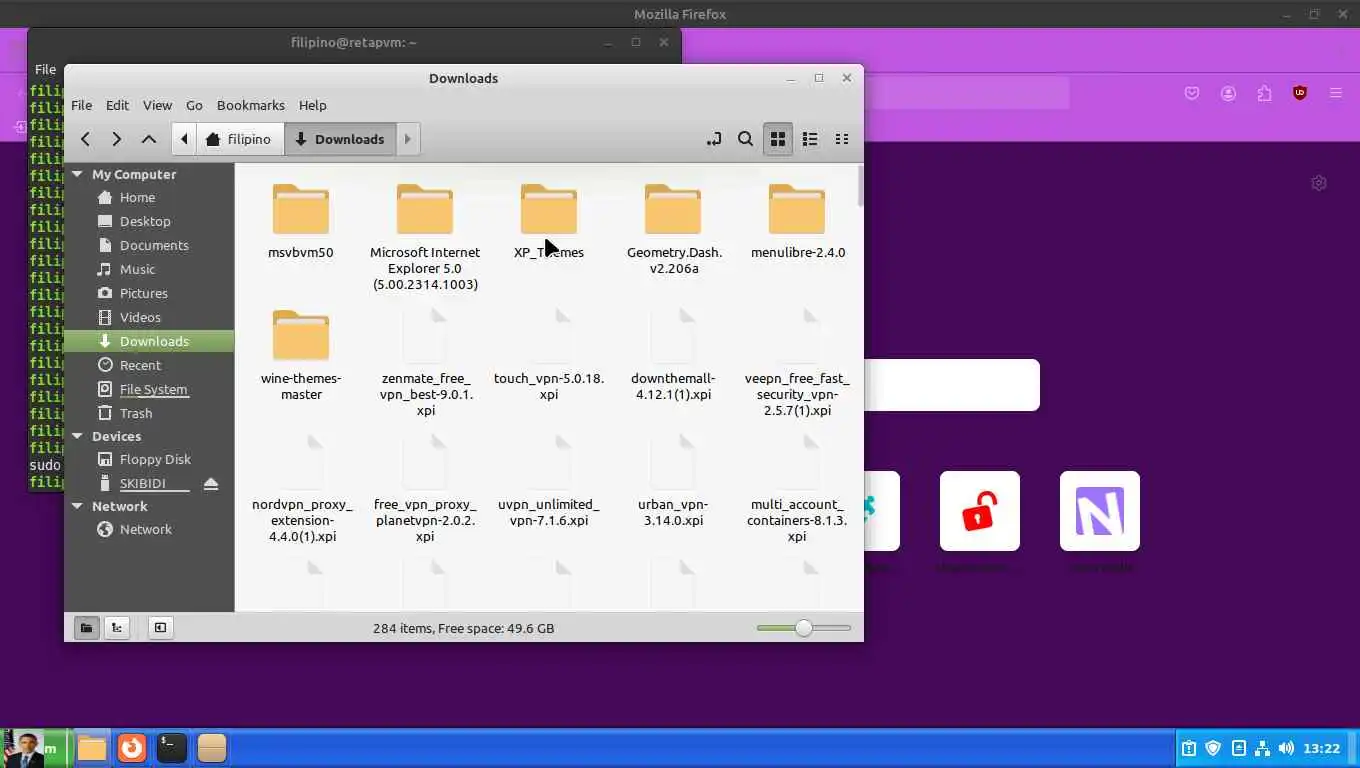Select Geometry.Dash.v2.206a folder
The height and width of the screenshot is (768, 1360).
[x=673, y=229]
